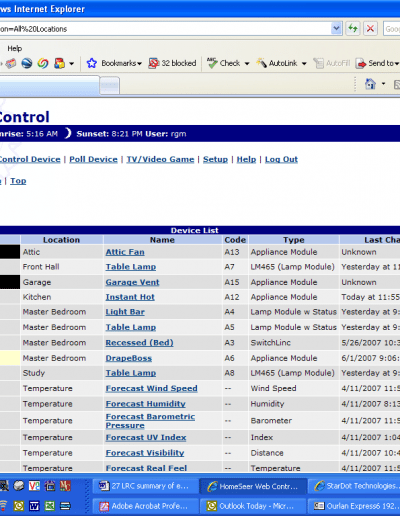Open the Help menu

(15, 48)
